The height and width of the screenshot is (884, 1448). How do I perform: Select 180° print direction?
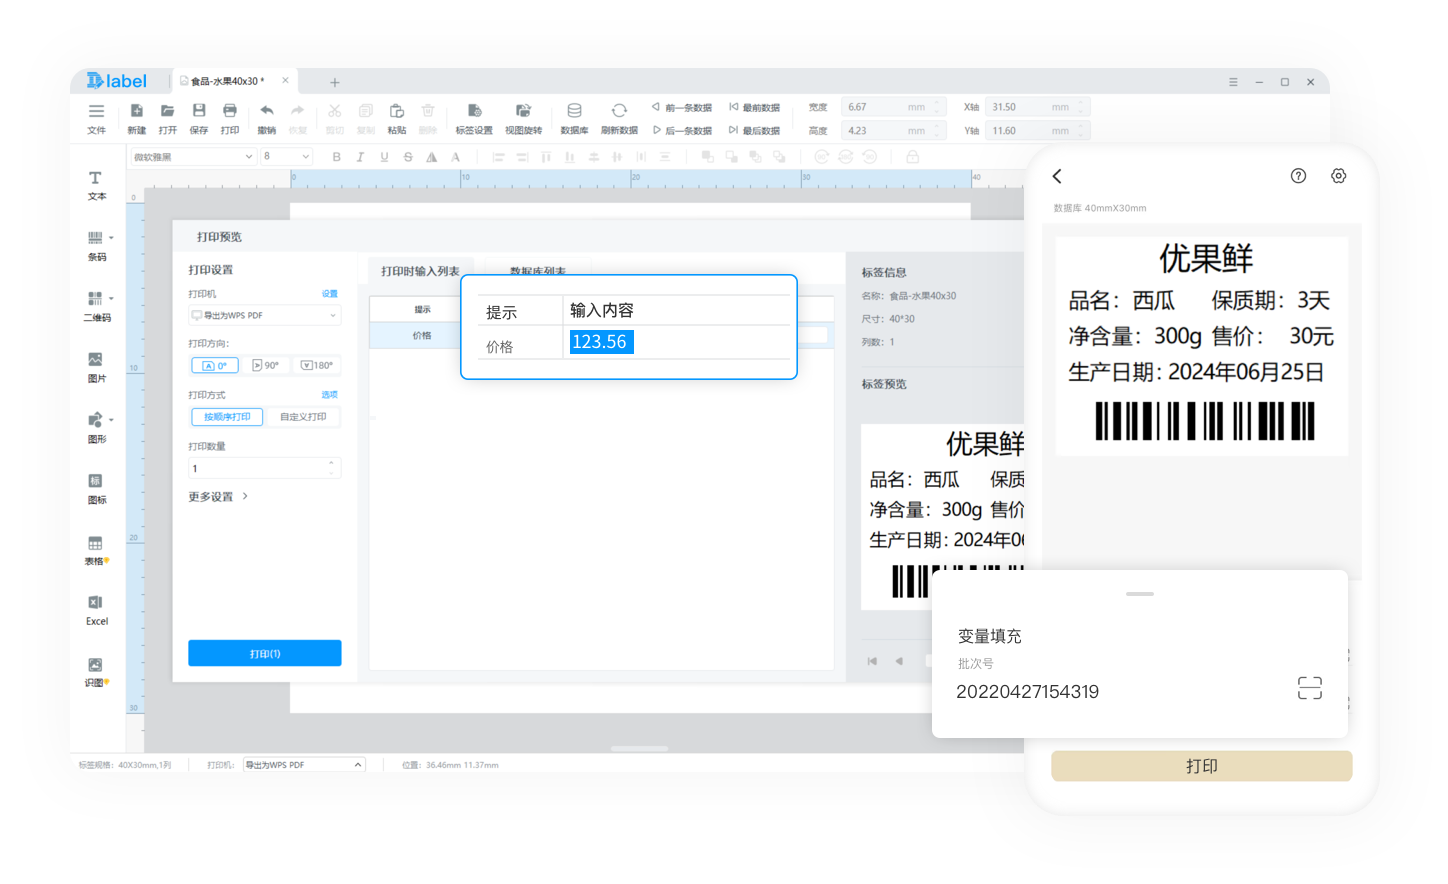point(317,365)
